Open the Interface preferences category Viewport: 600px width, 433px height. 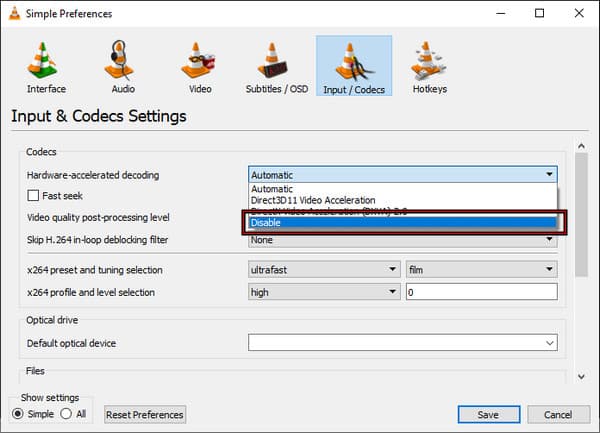pos(46,67)
